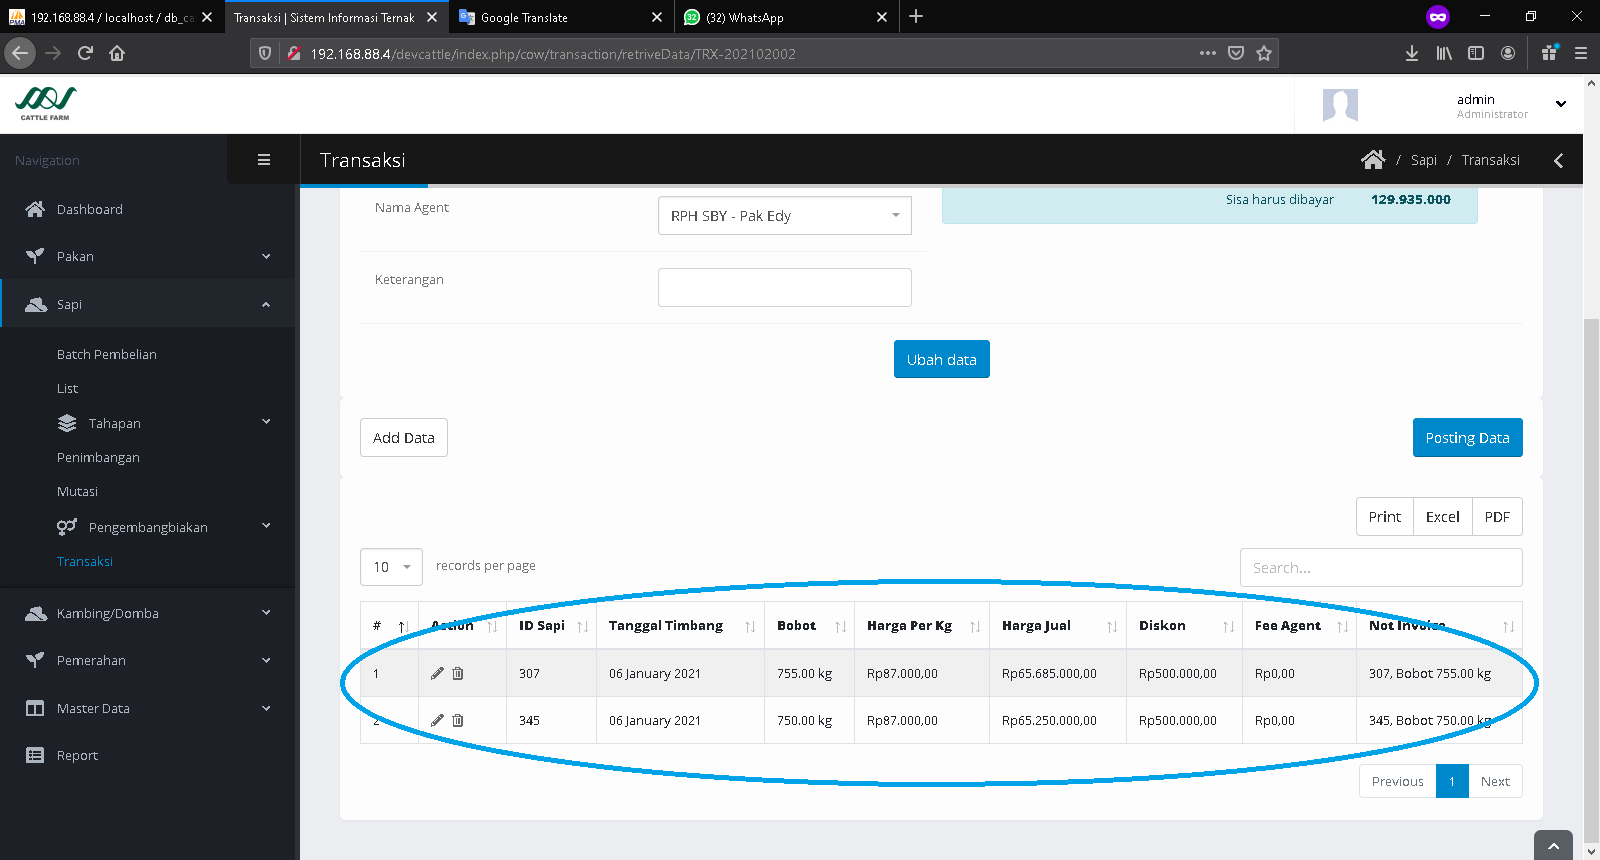Open the Nama Agent dropdown
This screenshot has width=1600, height=860.
click(784, 216)
